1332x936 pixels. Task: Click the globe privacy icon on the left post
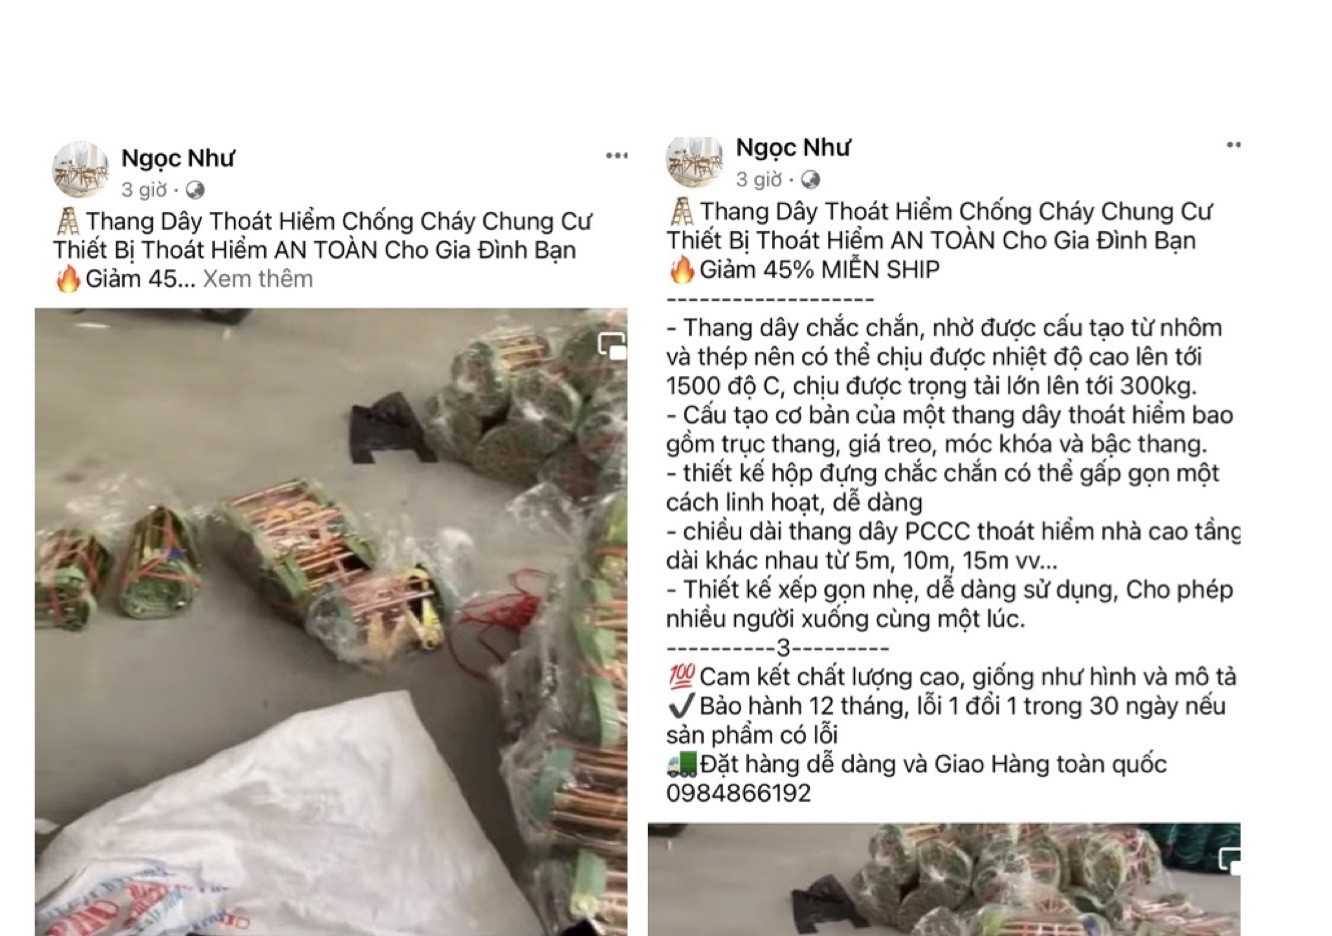click(196, 190)
